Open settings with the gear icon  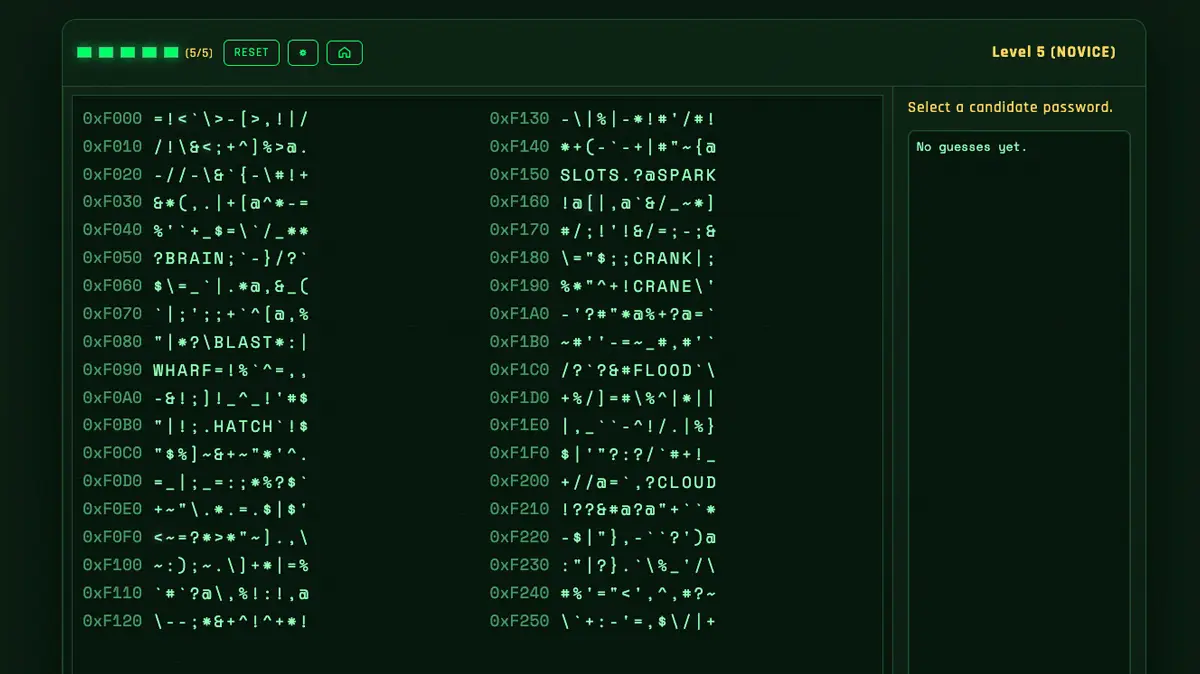(x=303, y=53)
